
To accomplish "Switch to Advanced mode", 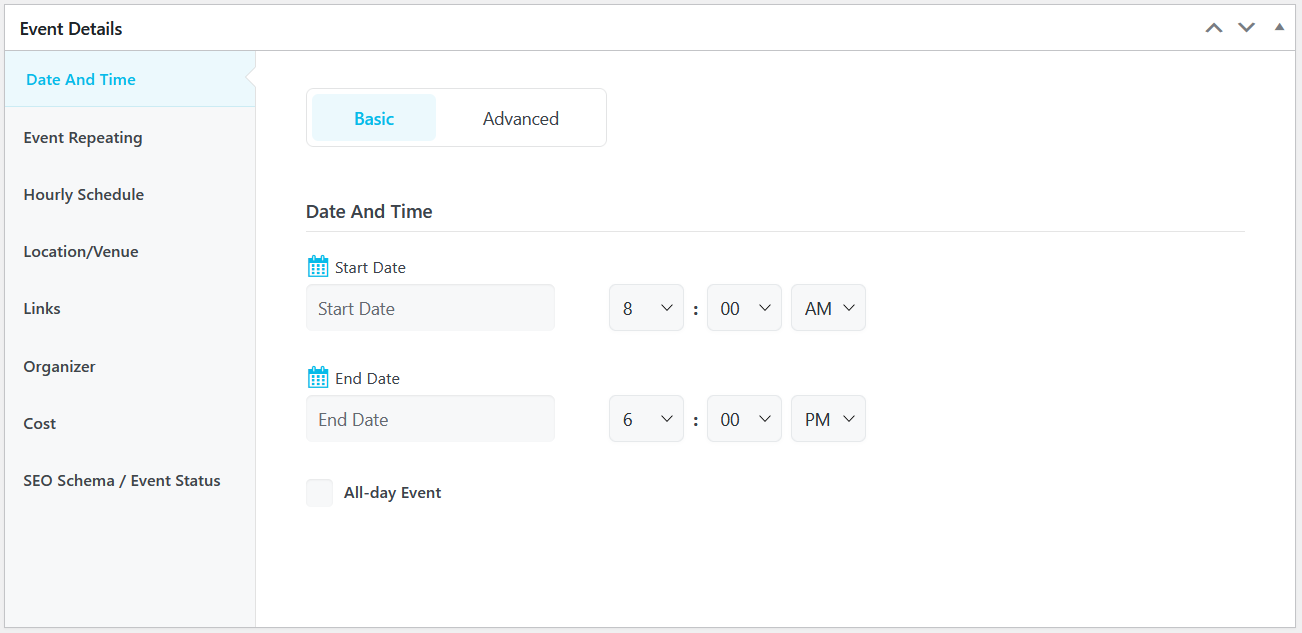I will pos(521,118).
